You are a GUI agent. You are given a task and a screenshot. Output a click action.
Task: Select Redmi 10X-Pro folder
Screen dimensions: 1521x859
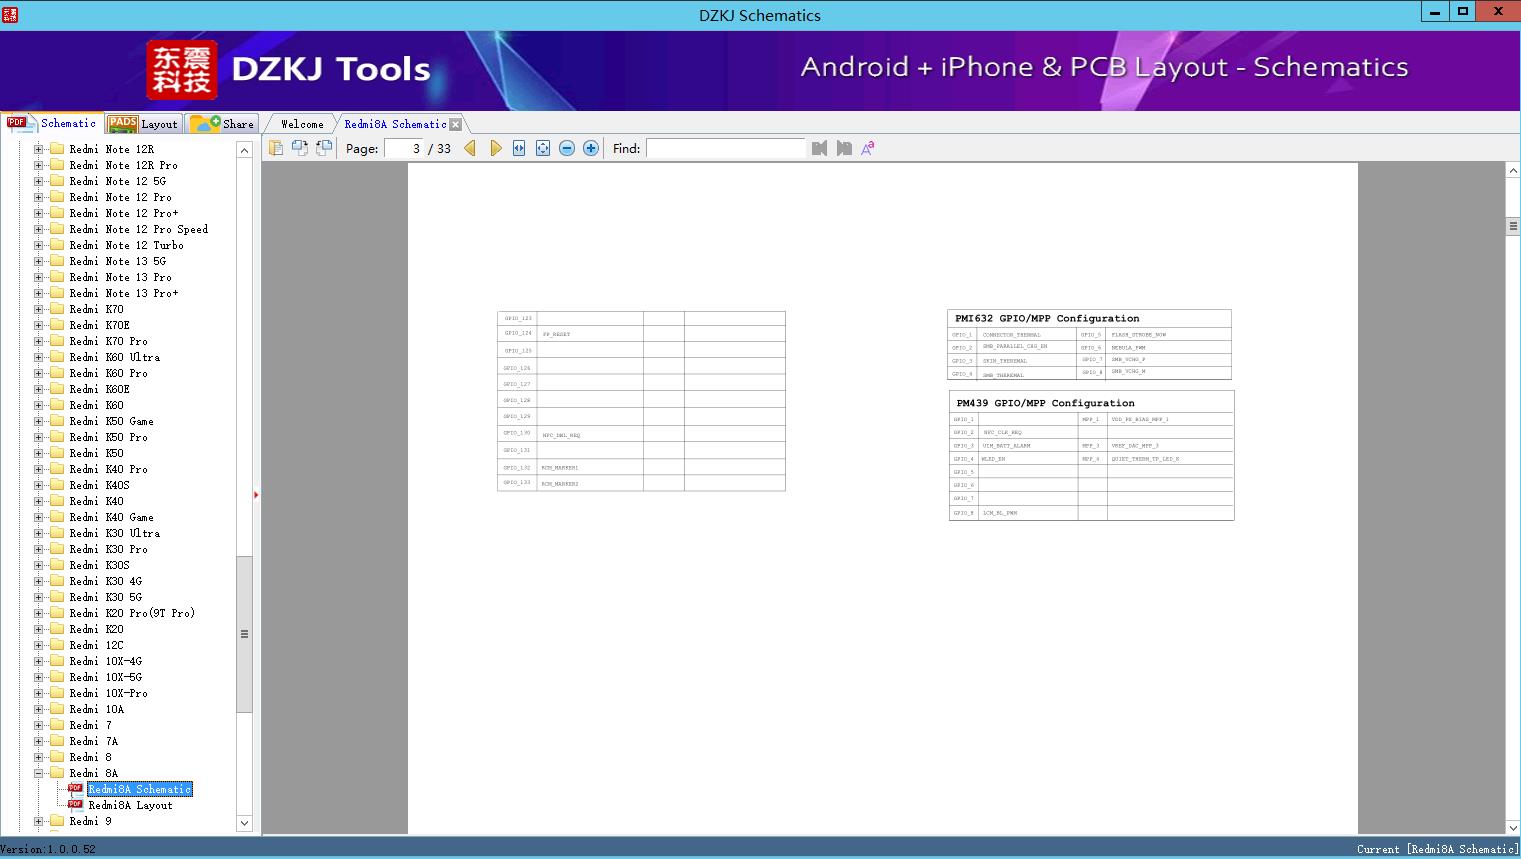click(x=108, y=693)
